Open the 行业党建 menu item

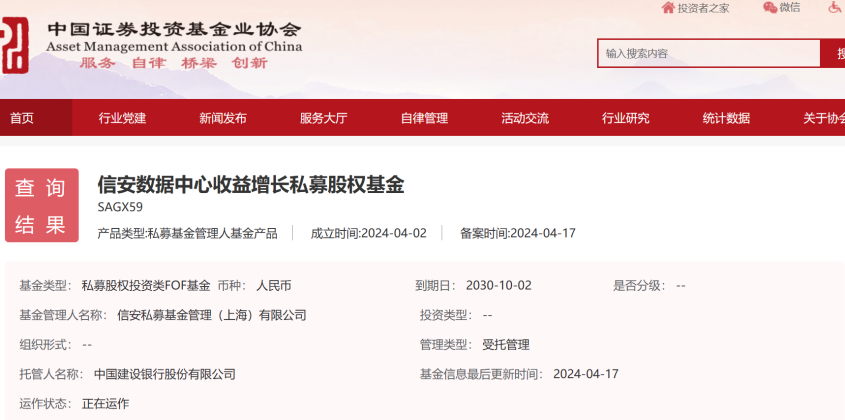122,118
